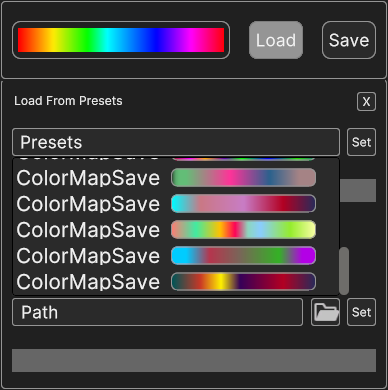Click the wide gray bar at the panel bottom
The image size is (388, 390).
pos(194,360)
